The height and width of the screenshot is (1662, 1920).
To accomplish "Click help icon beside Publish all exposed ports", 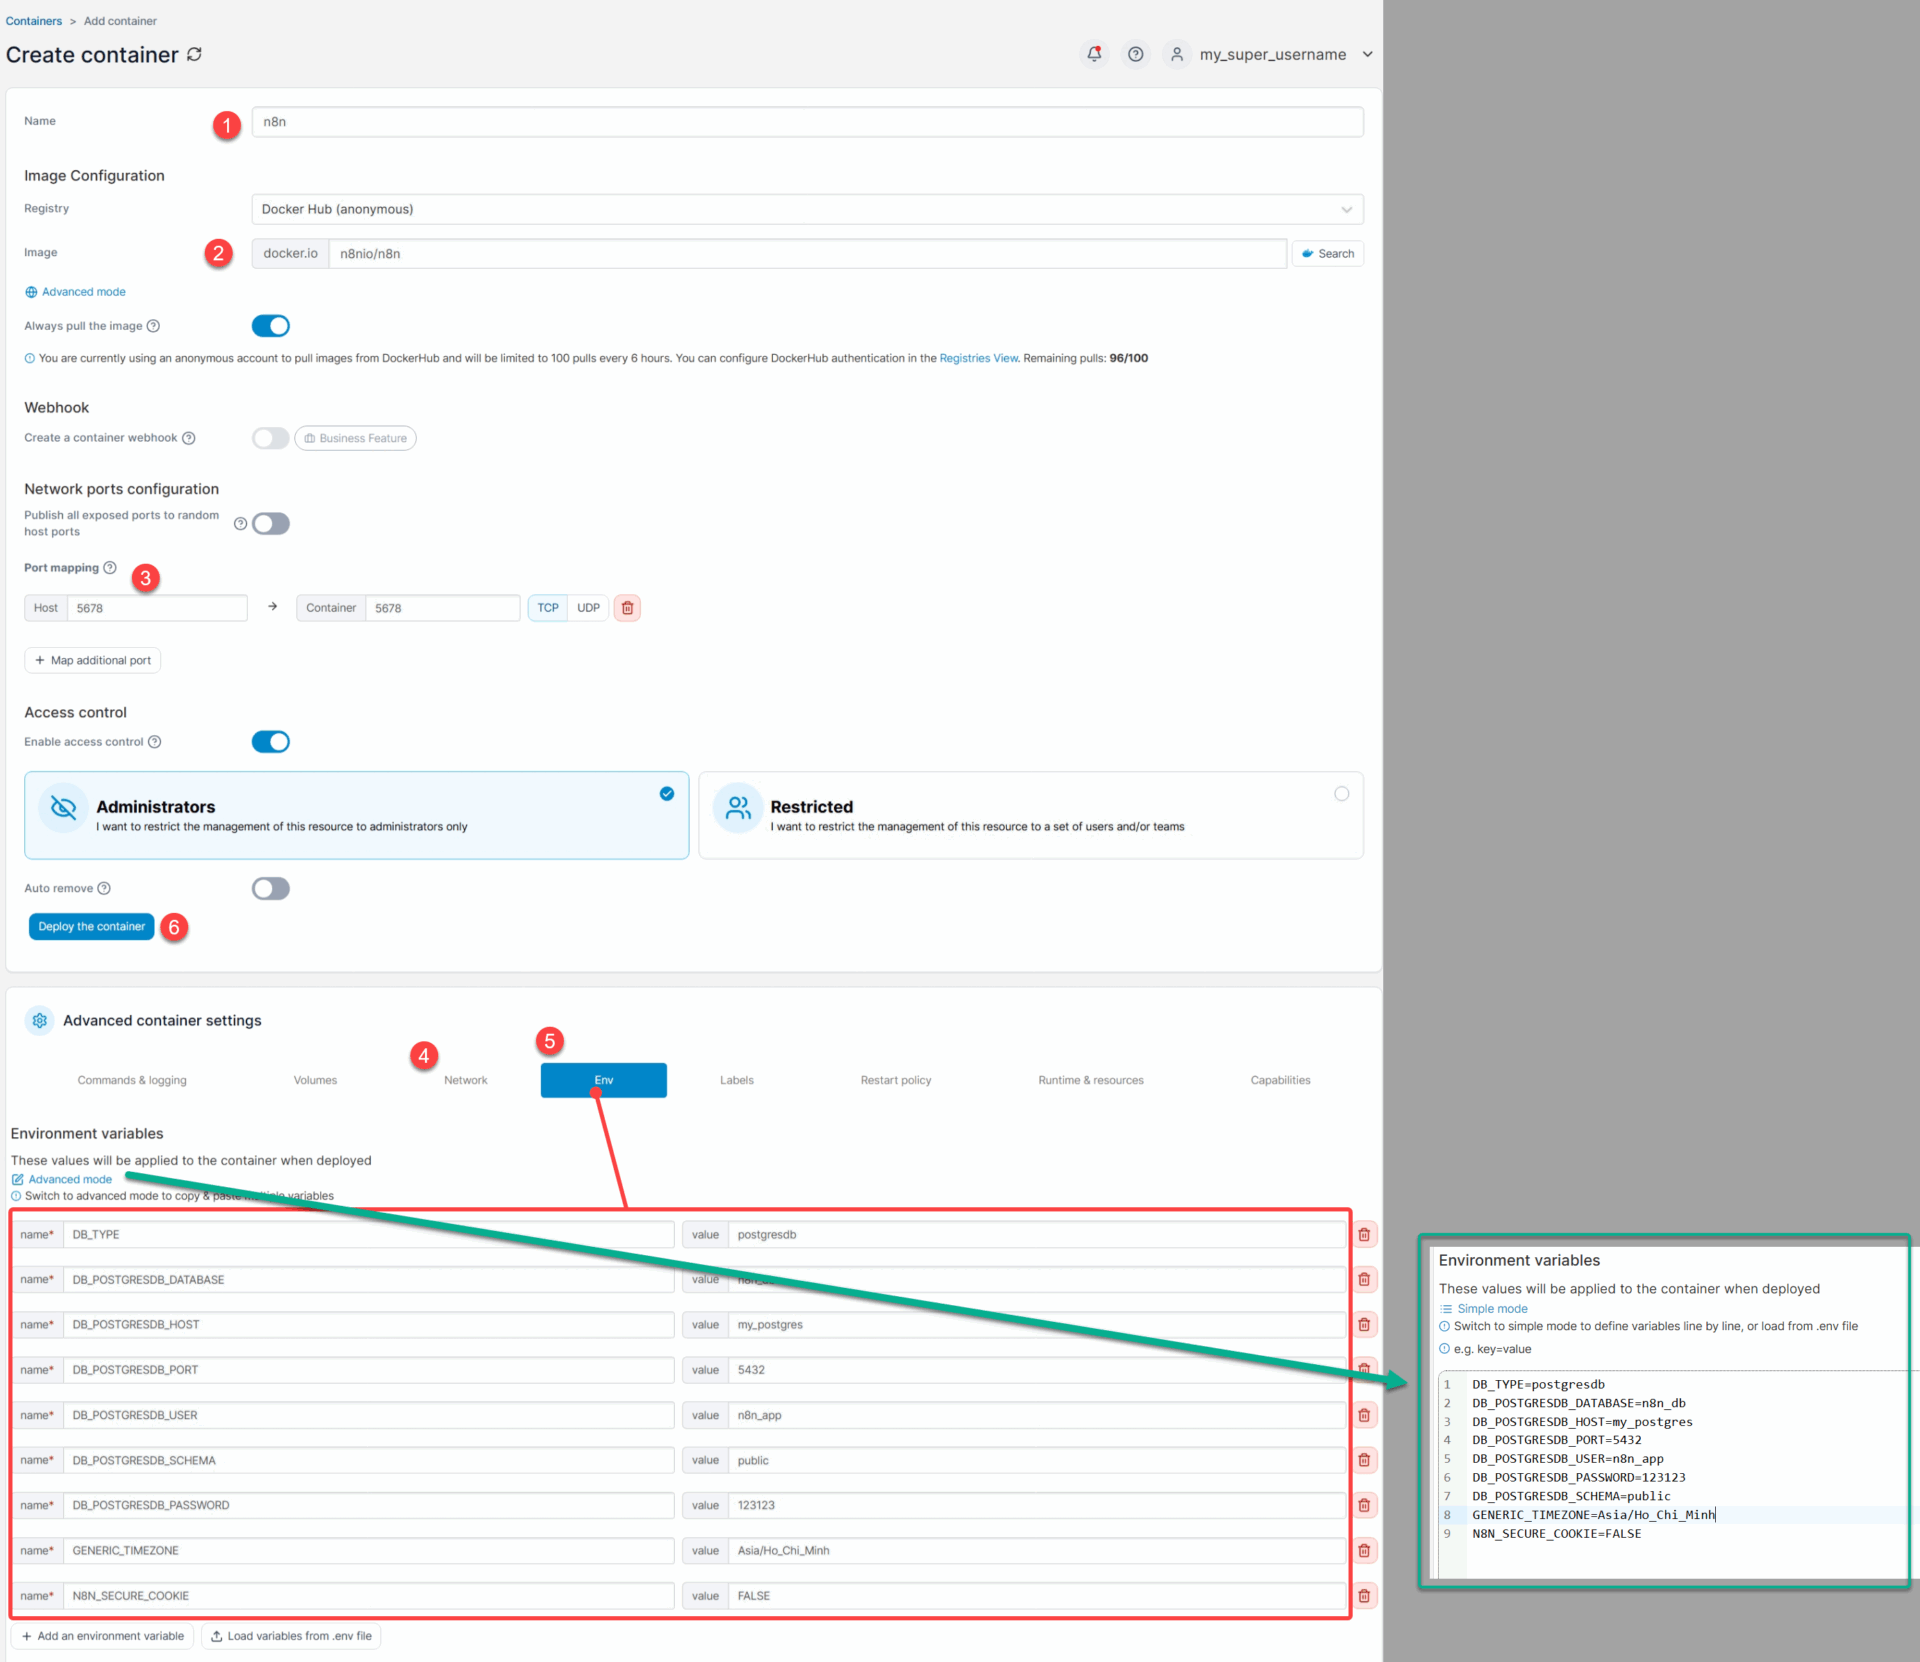I will click(240, 524).
